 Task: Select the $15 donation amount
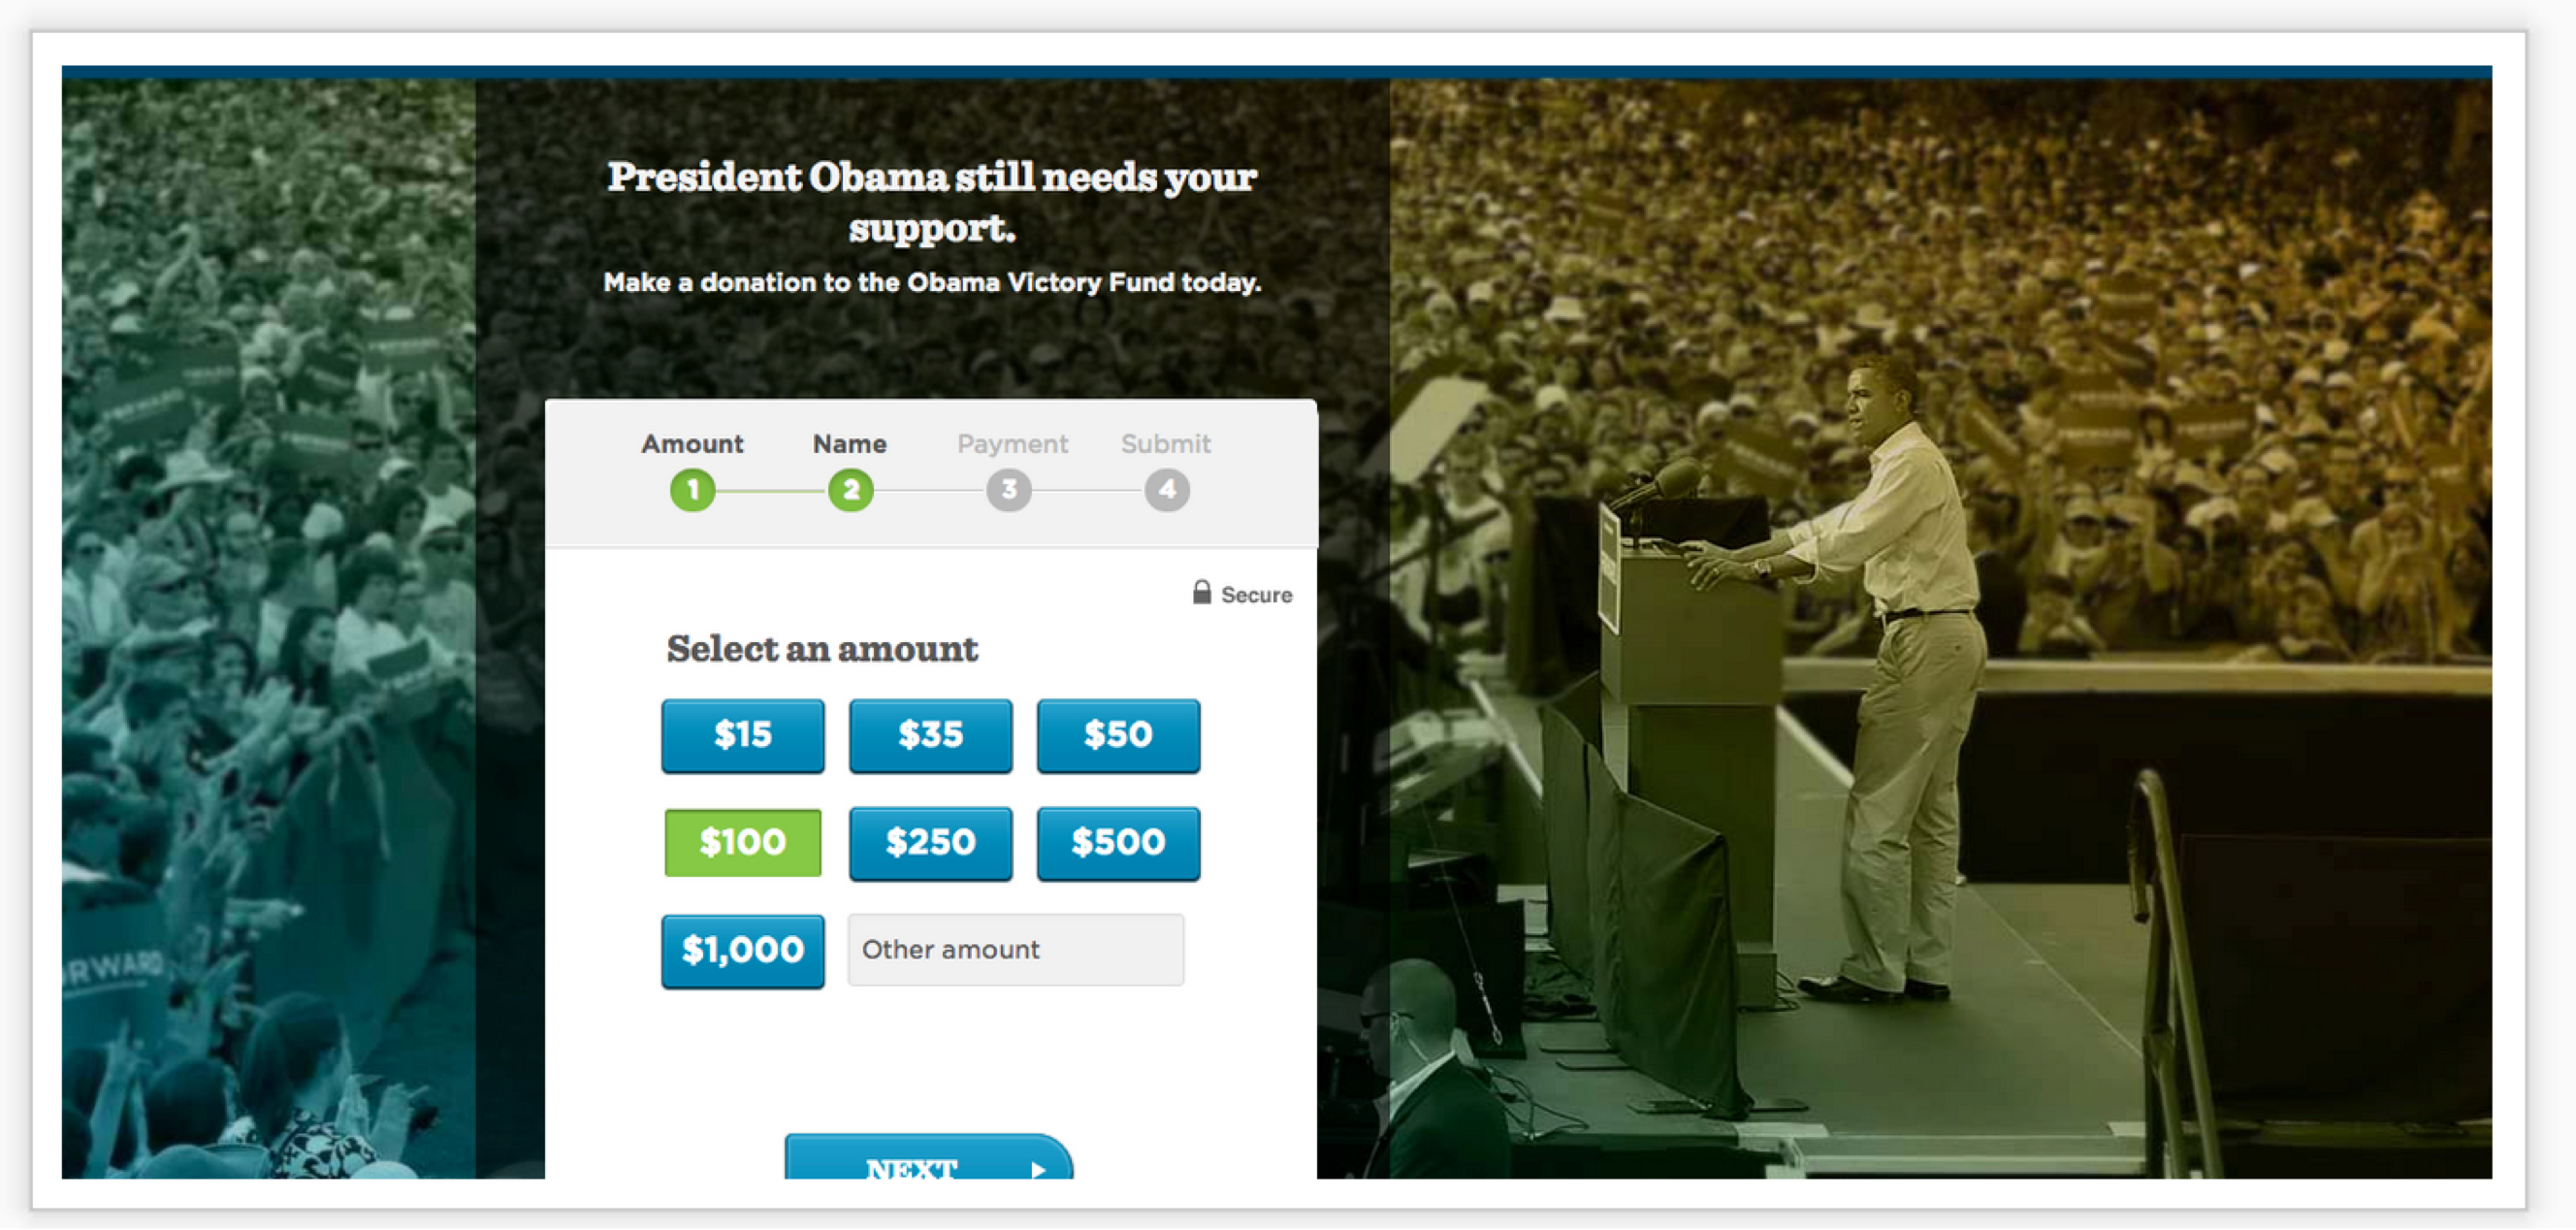743,736
